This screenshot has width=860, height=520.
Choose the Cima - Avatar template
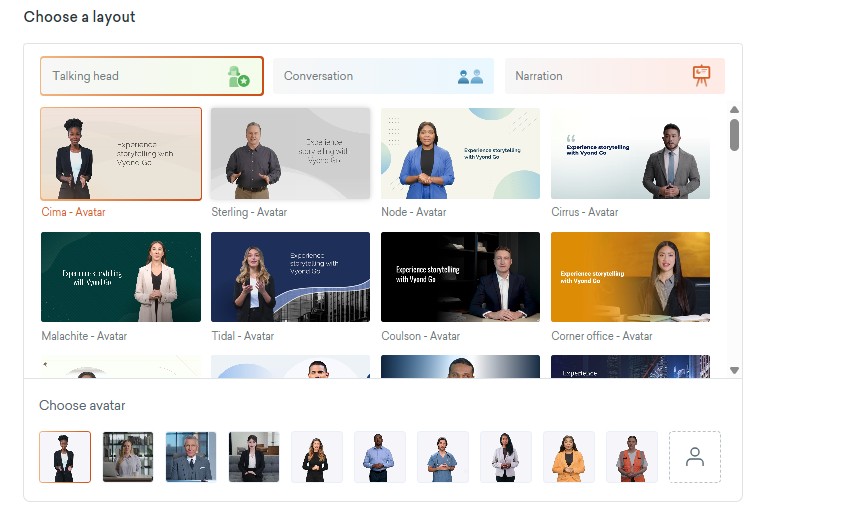[x=121, y=154]
